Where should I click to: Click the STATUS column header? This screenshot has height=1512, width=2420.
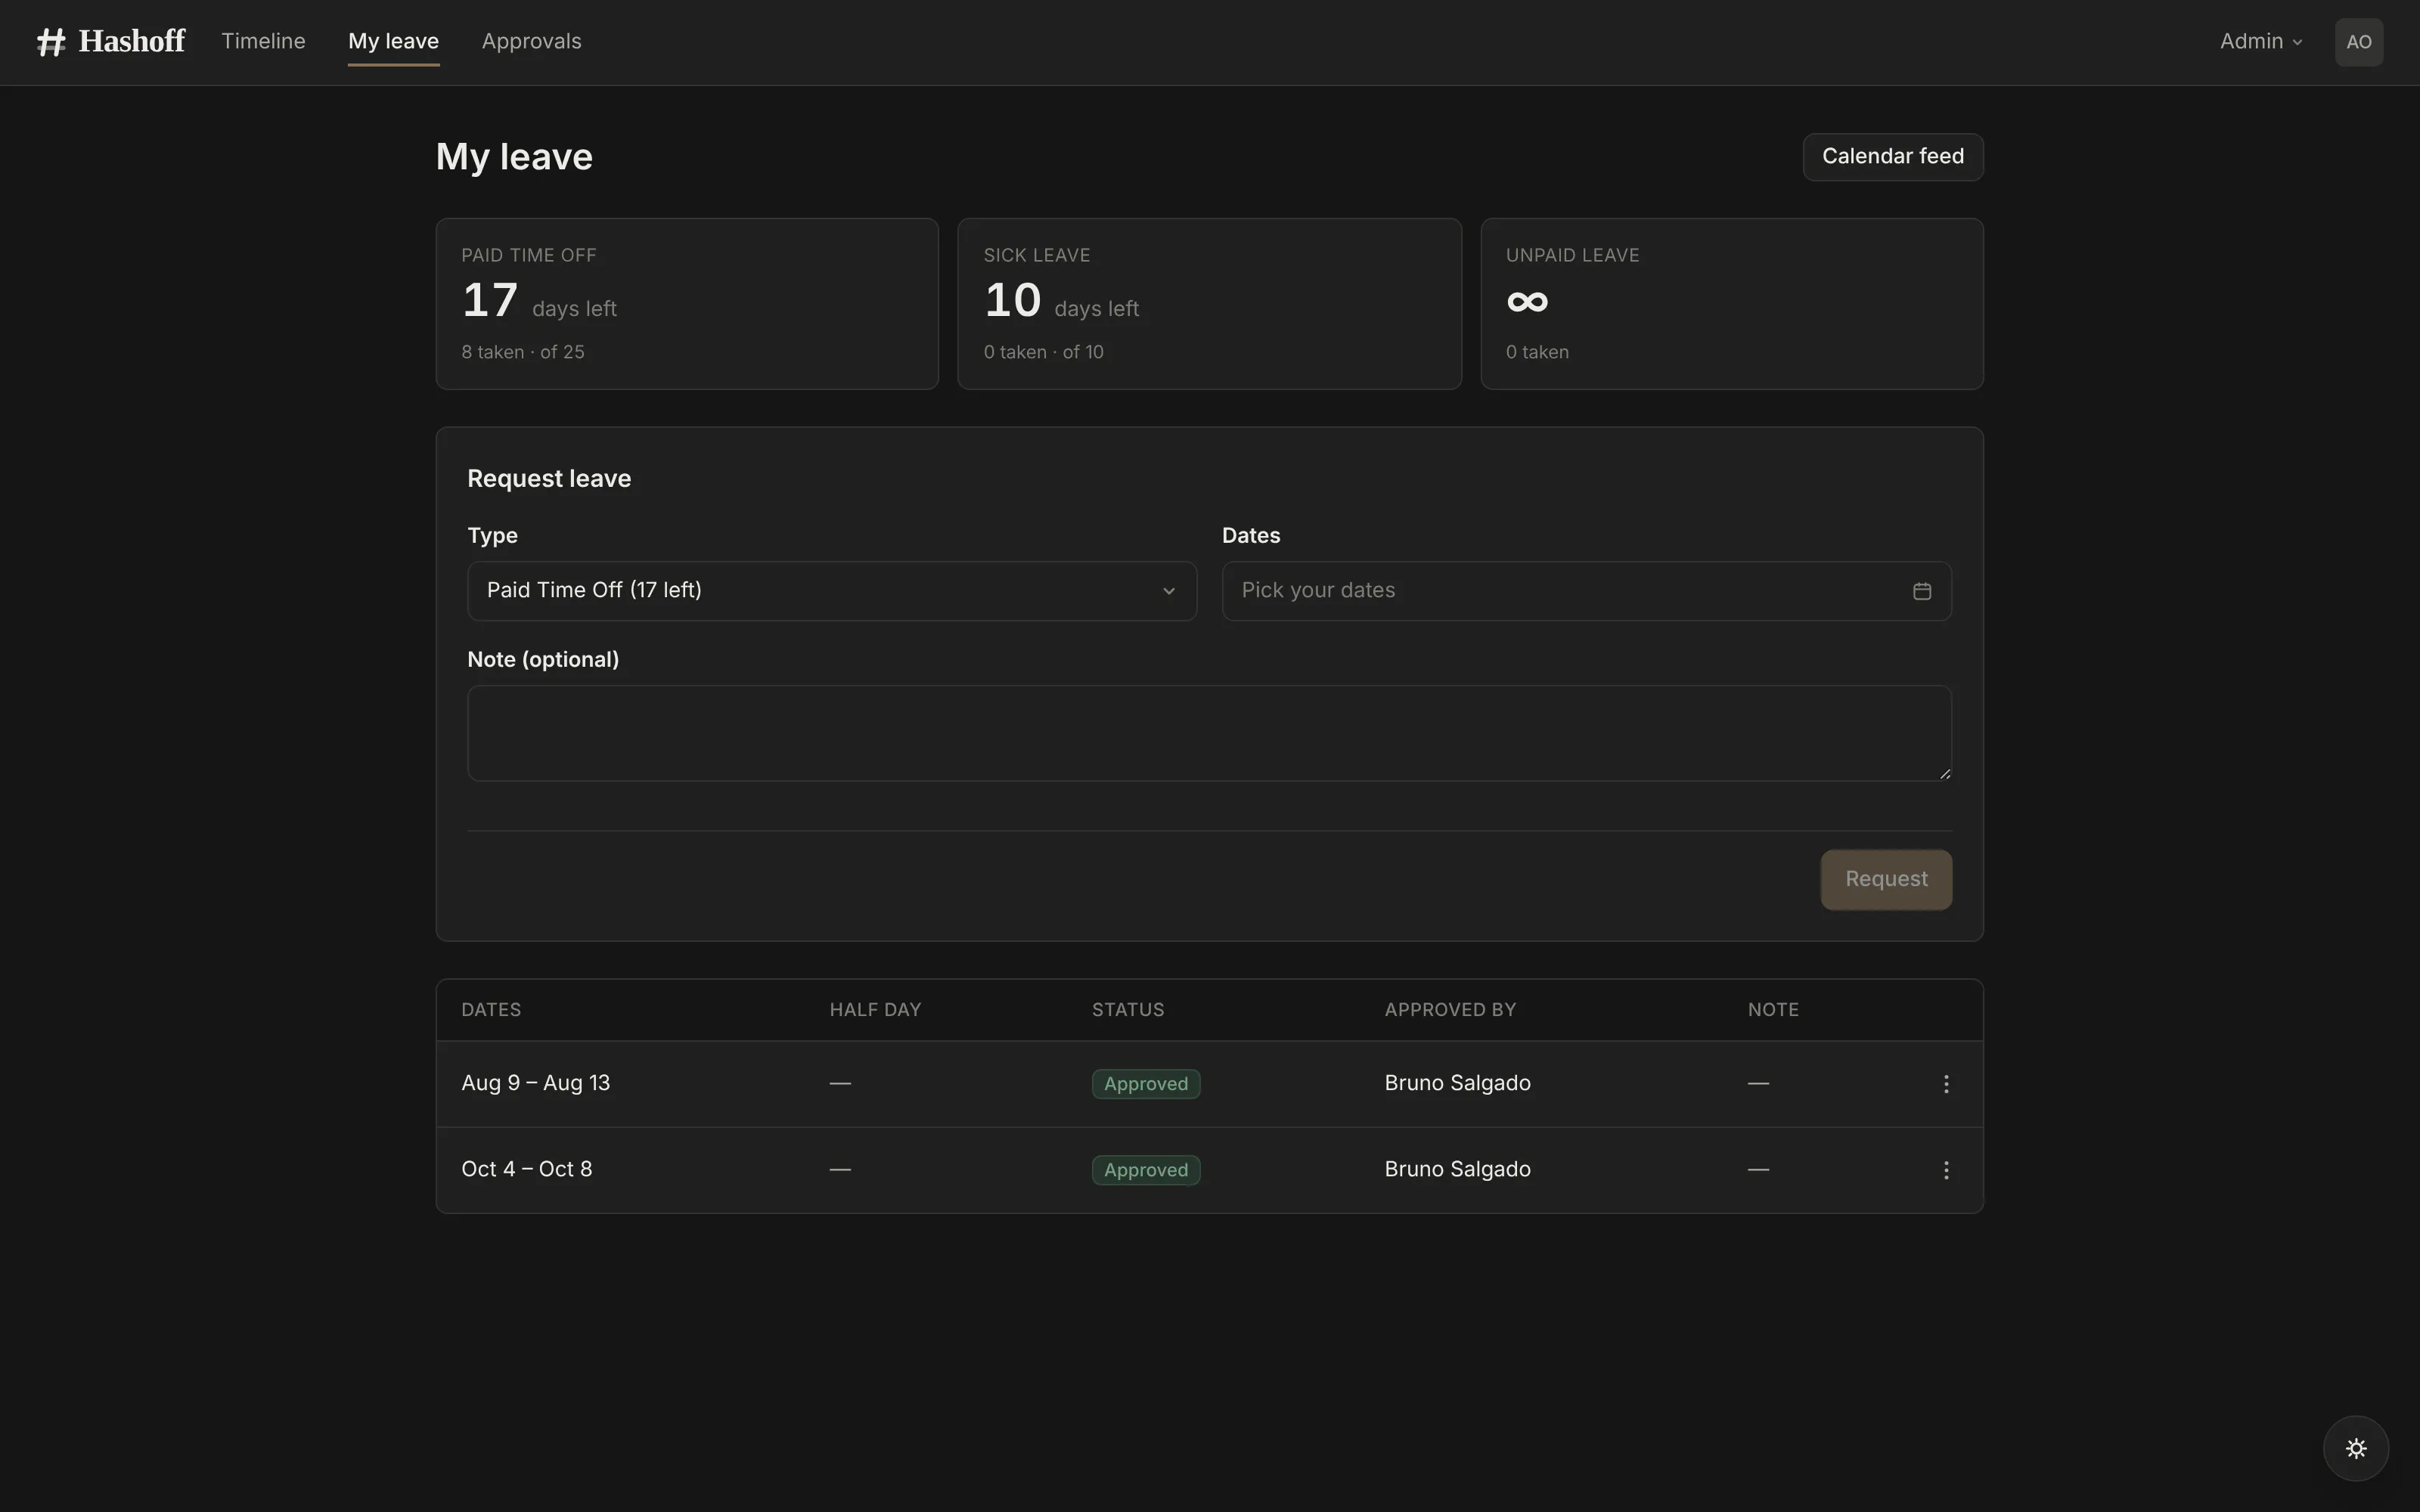[1127, 1010]
